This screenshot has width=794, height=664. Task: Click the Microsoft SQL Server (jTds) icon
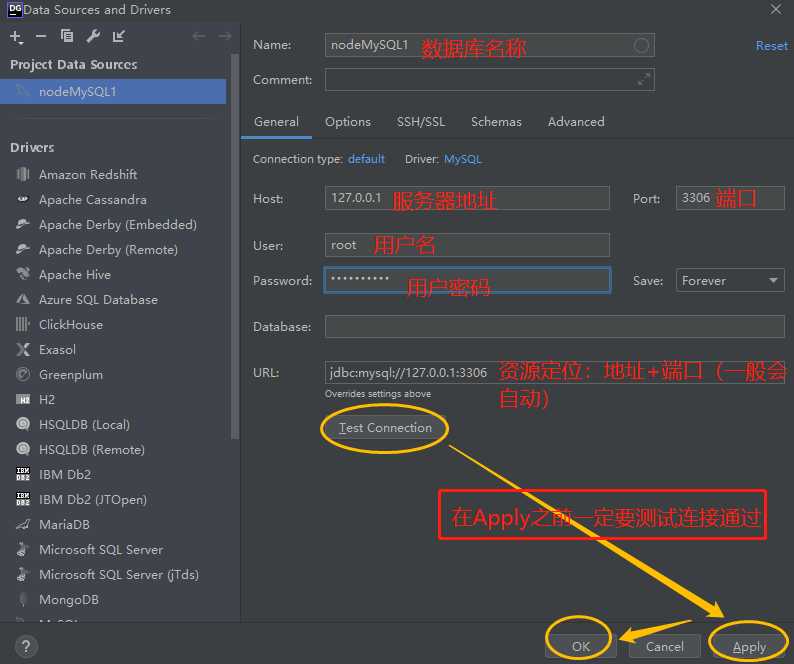tap(23, 574)
